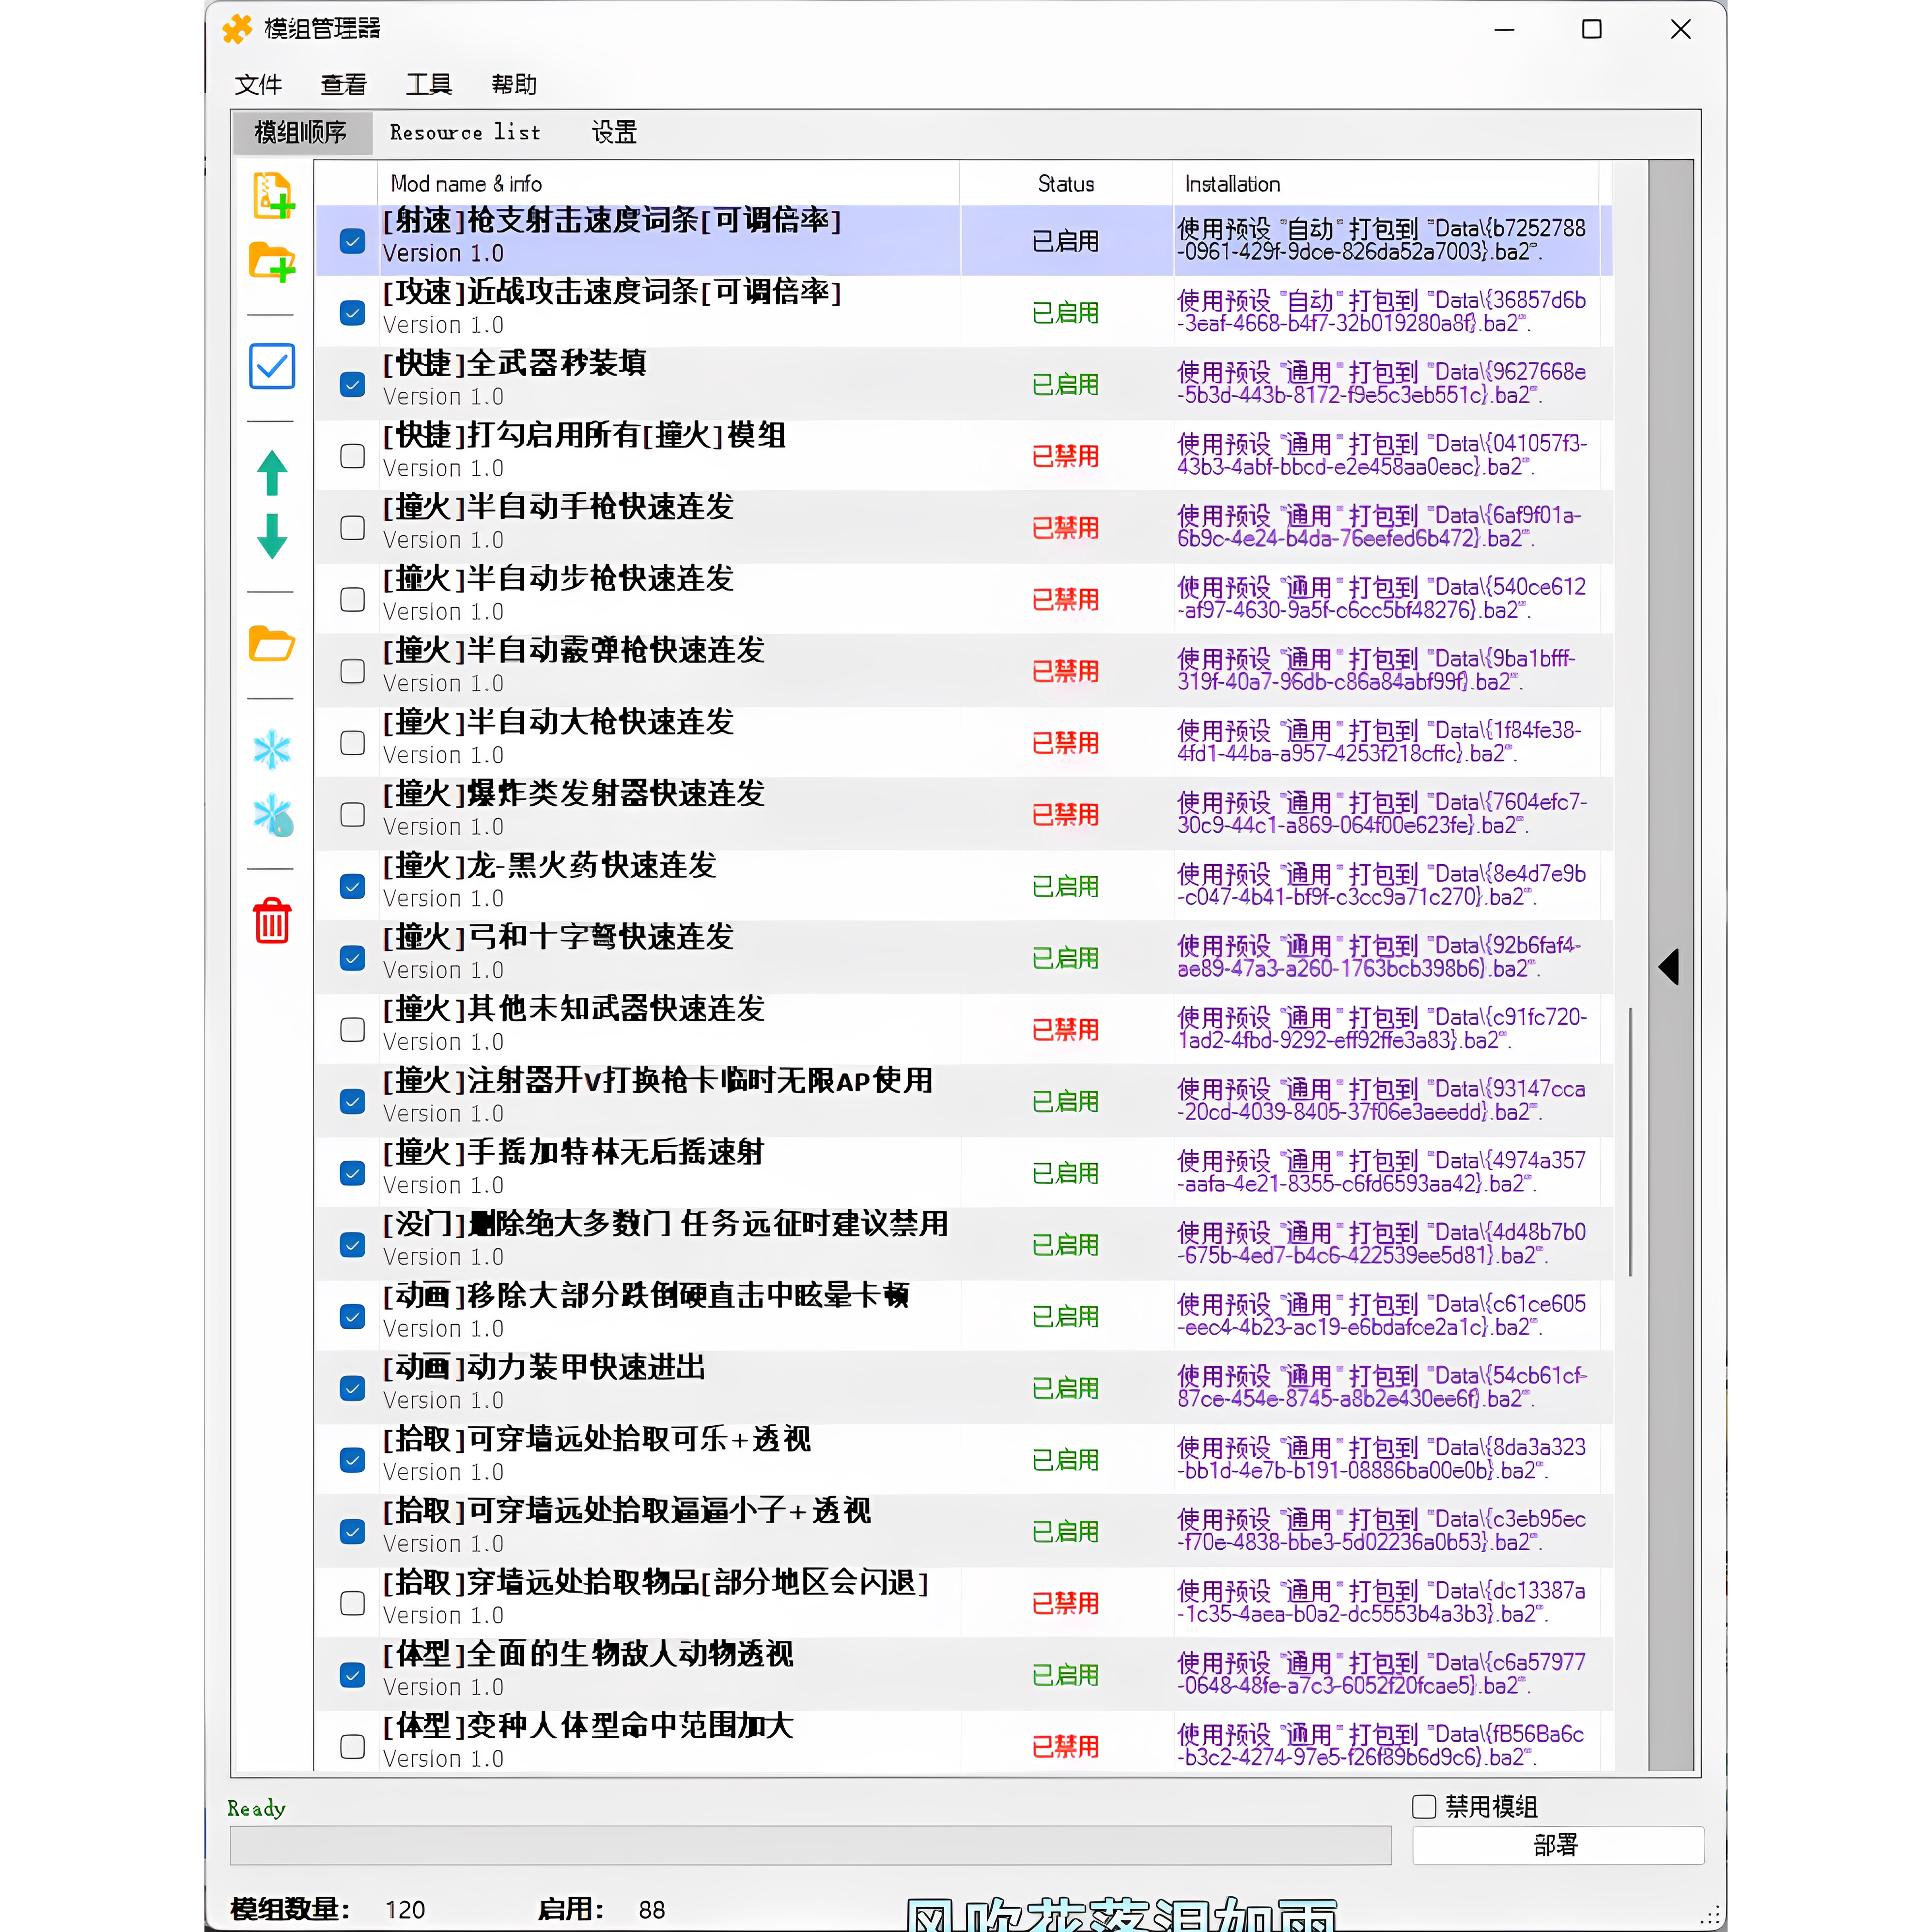The image size is (1932, 1932).
Task: Switch to the Resource list tab
Action: pos(465,132)
